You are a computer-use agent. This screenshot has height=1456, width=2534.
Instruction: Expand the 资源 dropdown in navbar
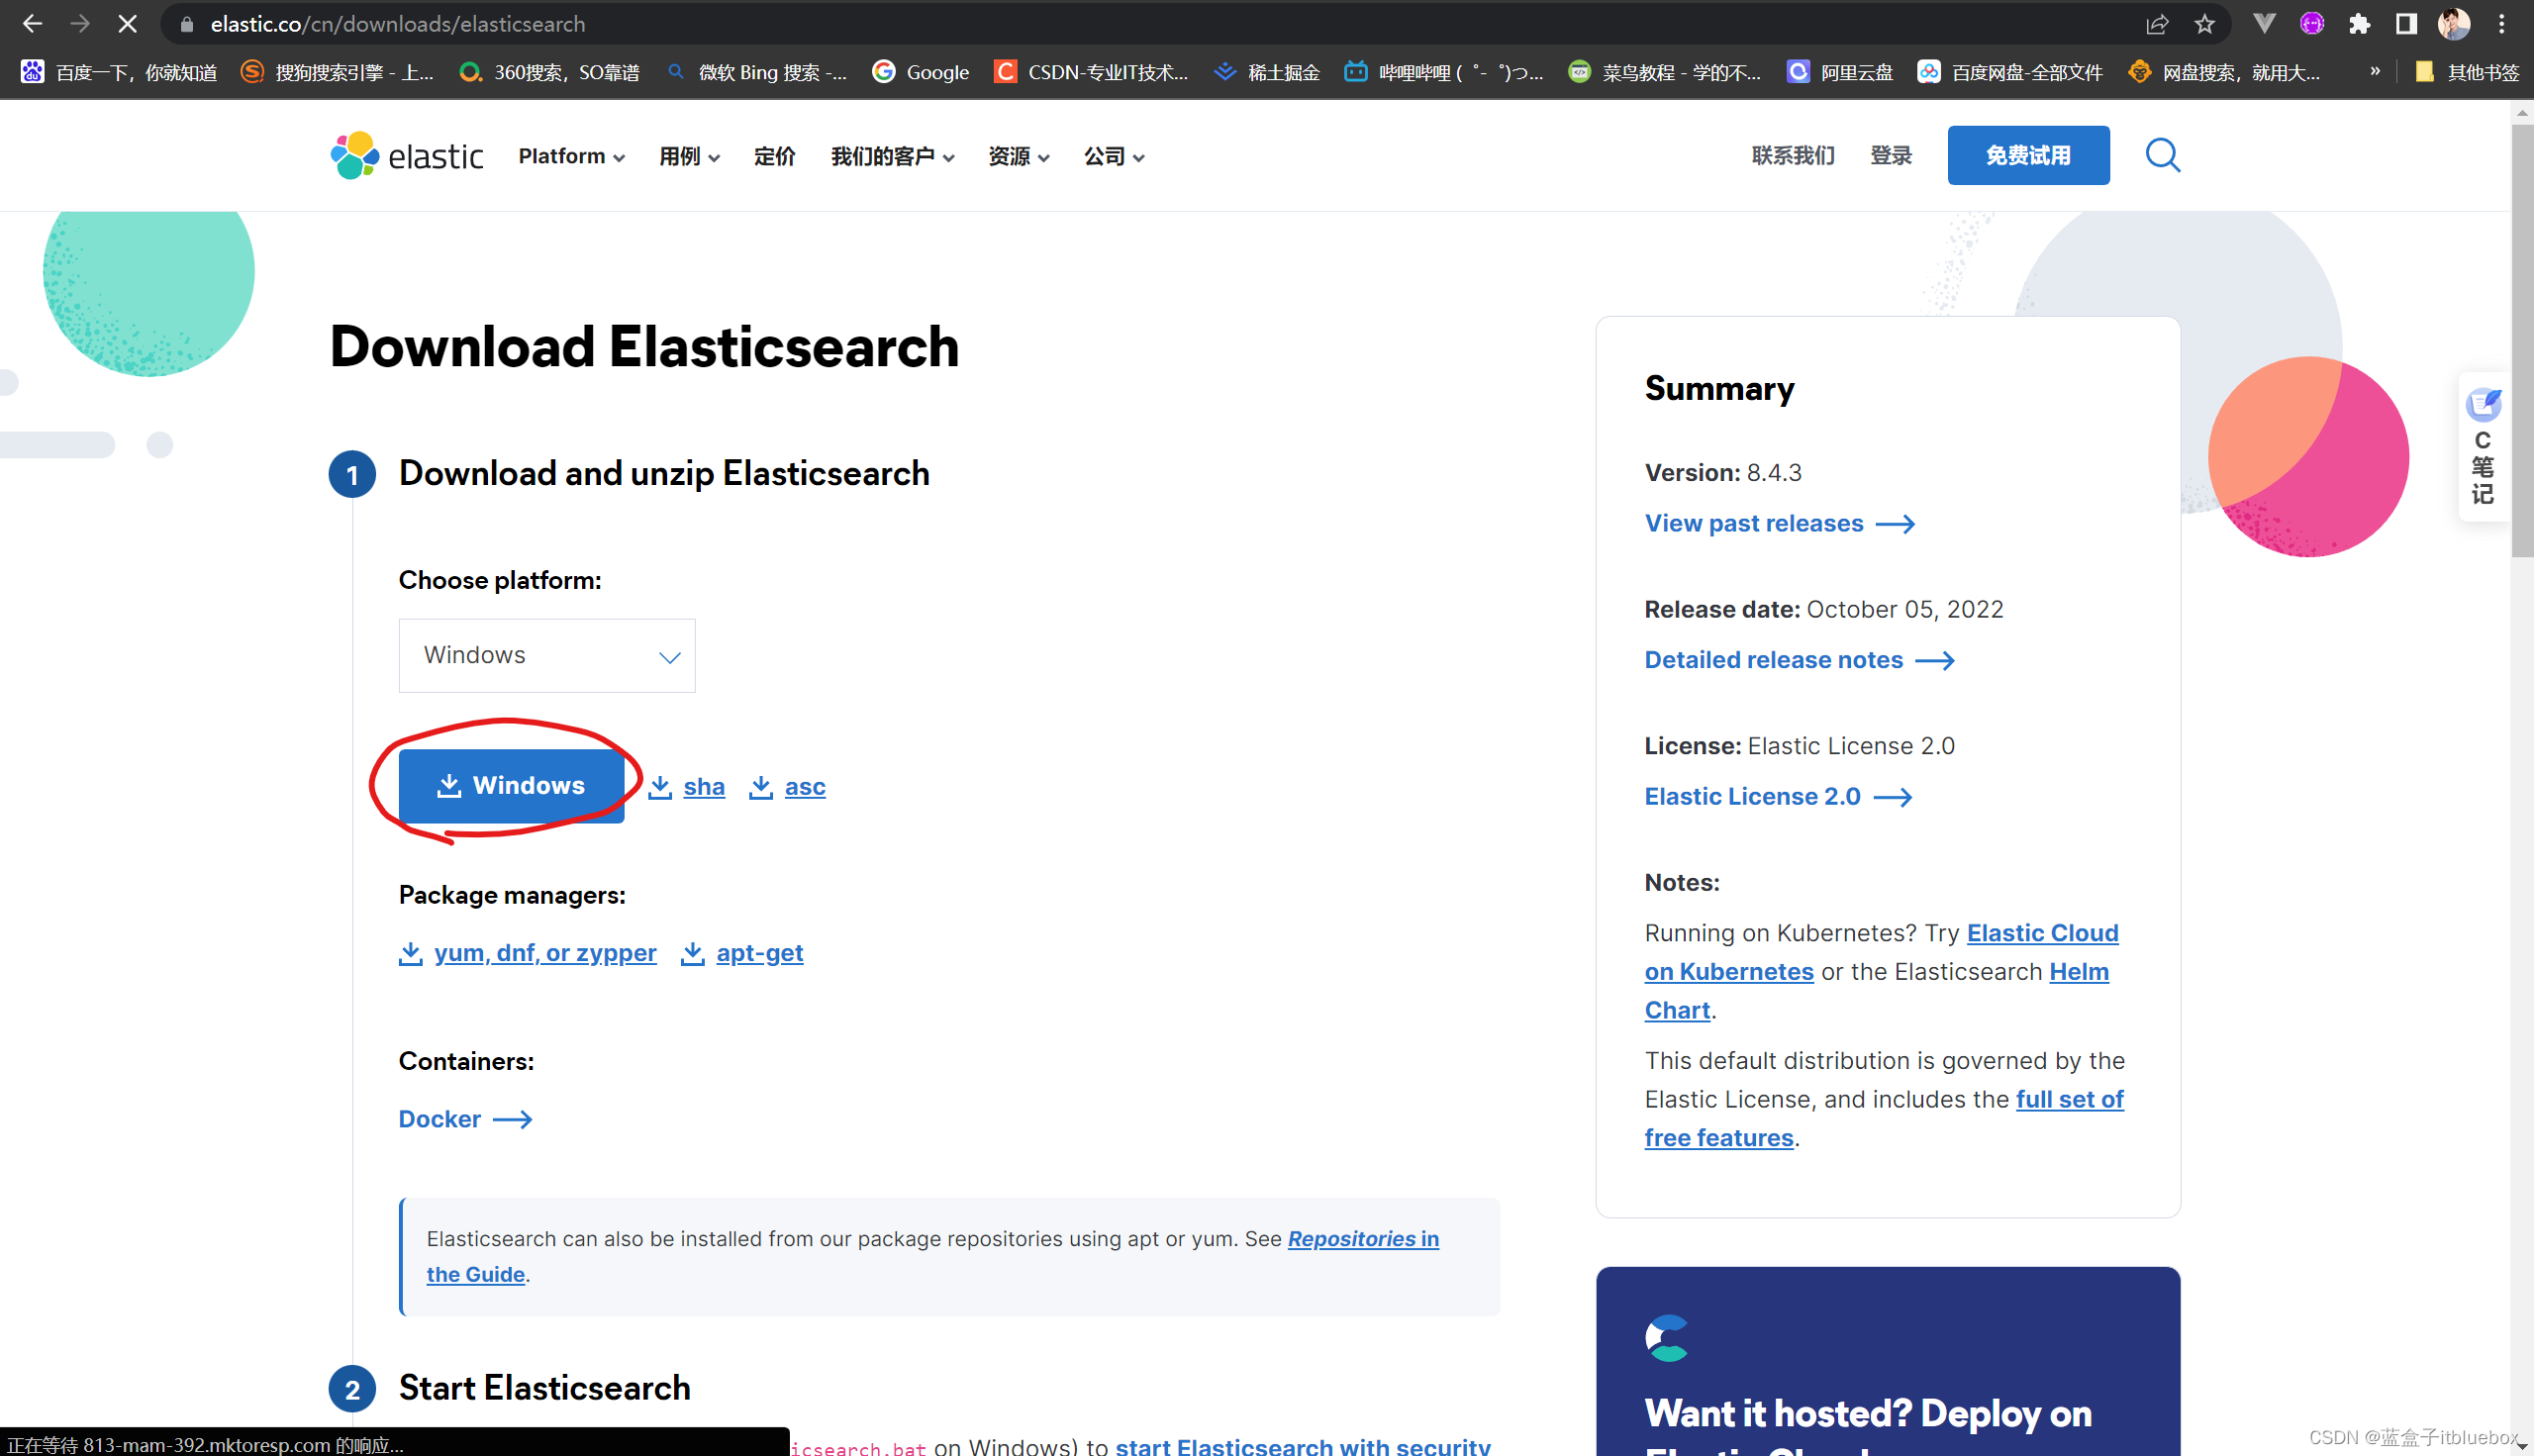coord(1013,154)
